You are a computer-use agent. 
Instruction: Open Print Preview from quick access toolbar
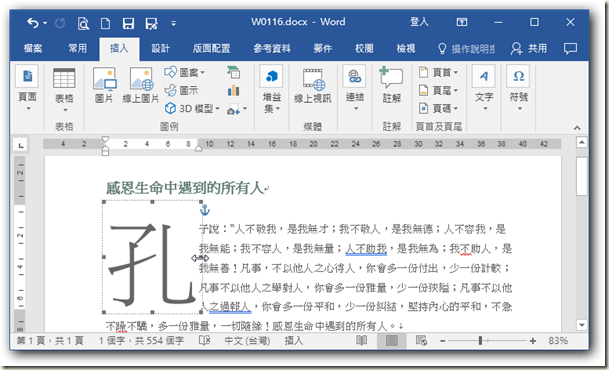tap(83, 24)
